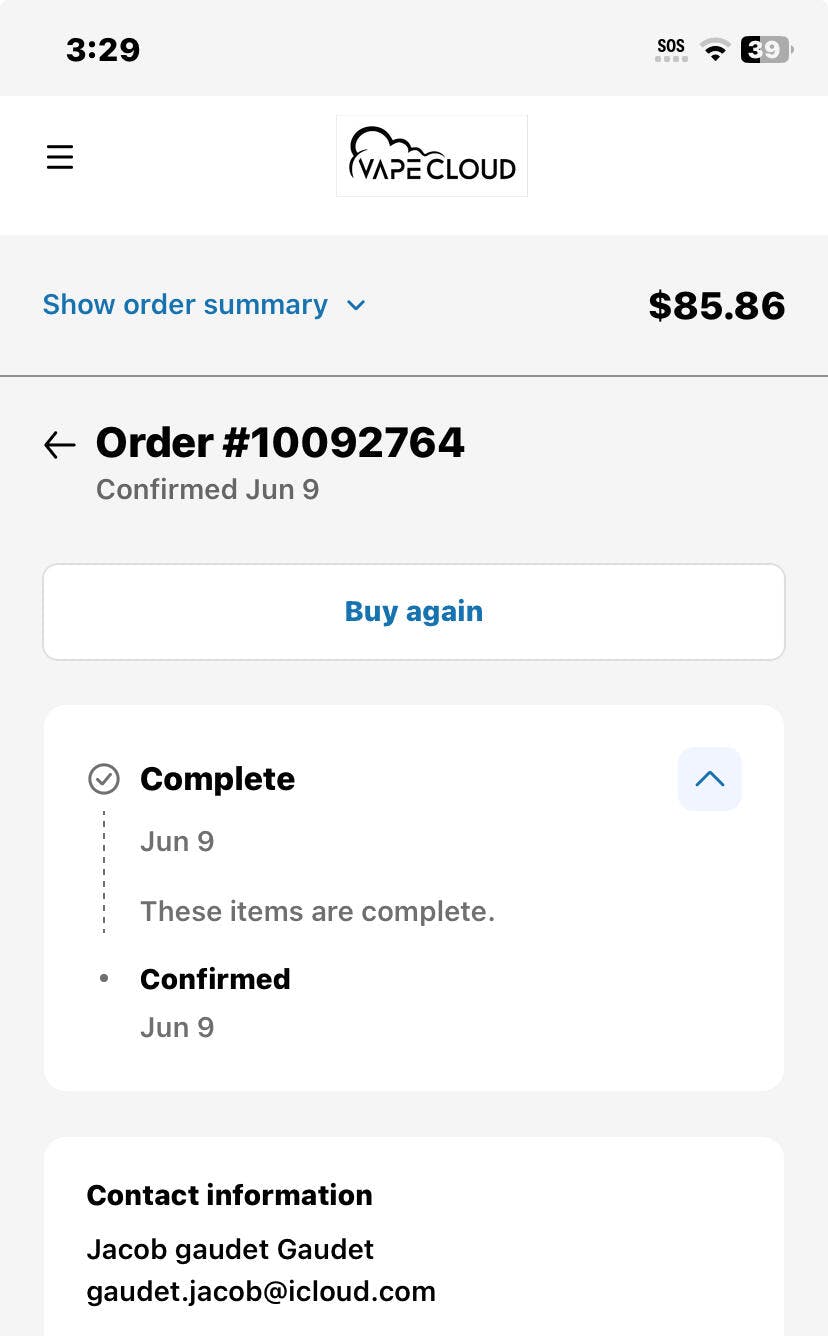Viewport: 828px width, 1336px height.
Task: Tap the Wi-Fi status icon
Action: pyautogui.click(x=715, y=49)
